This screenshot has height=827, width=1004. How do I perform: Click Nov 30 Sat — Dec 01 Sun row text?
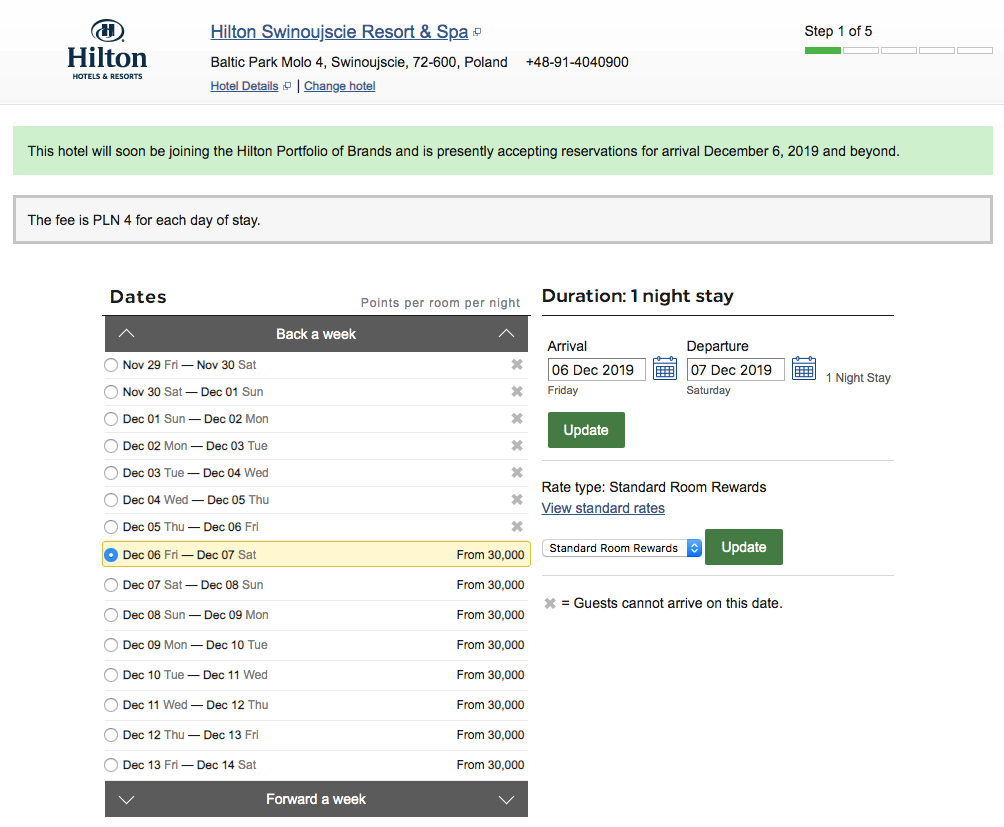(x=193, y=392)
